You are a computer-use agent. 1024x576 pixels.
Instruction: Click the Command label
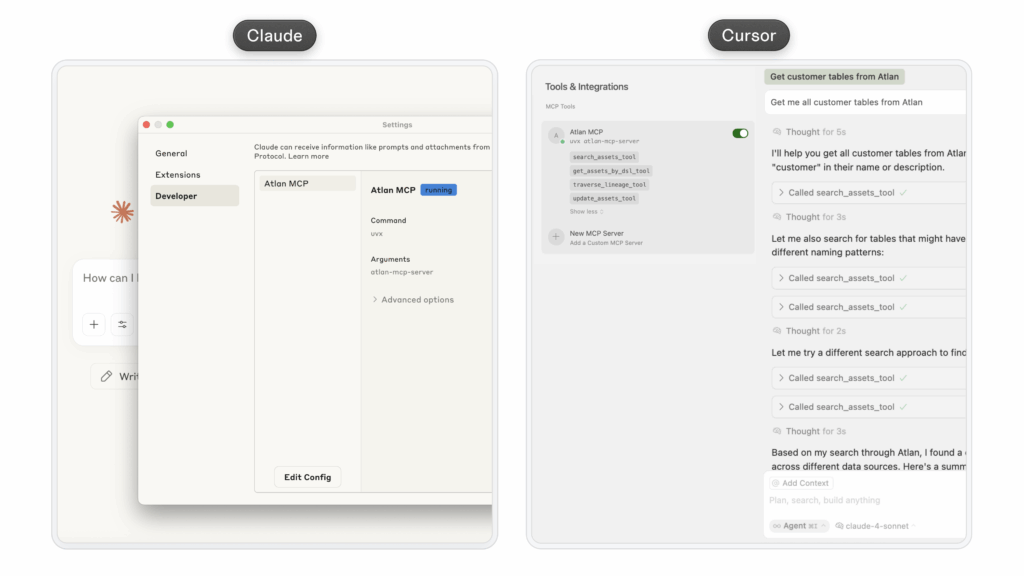click(388, 221)
